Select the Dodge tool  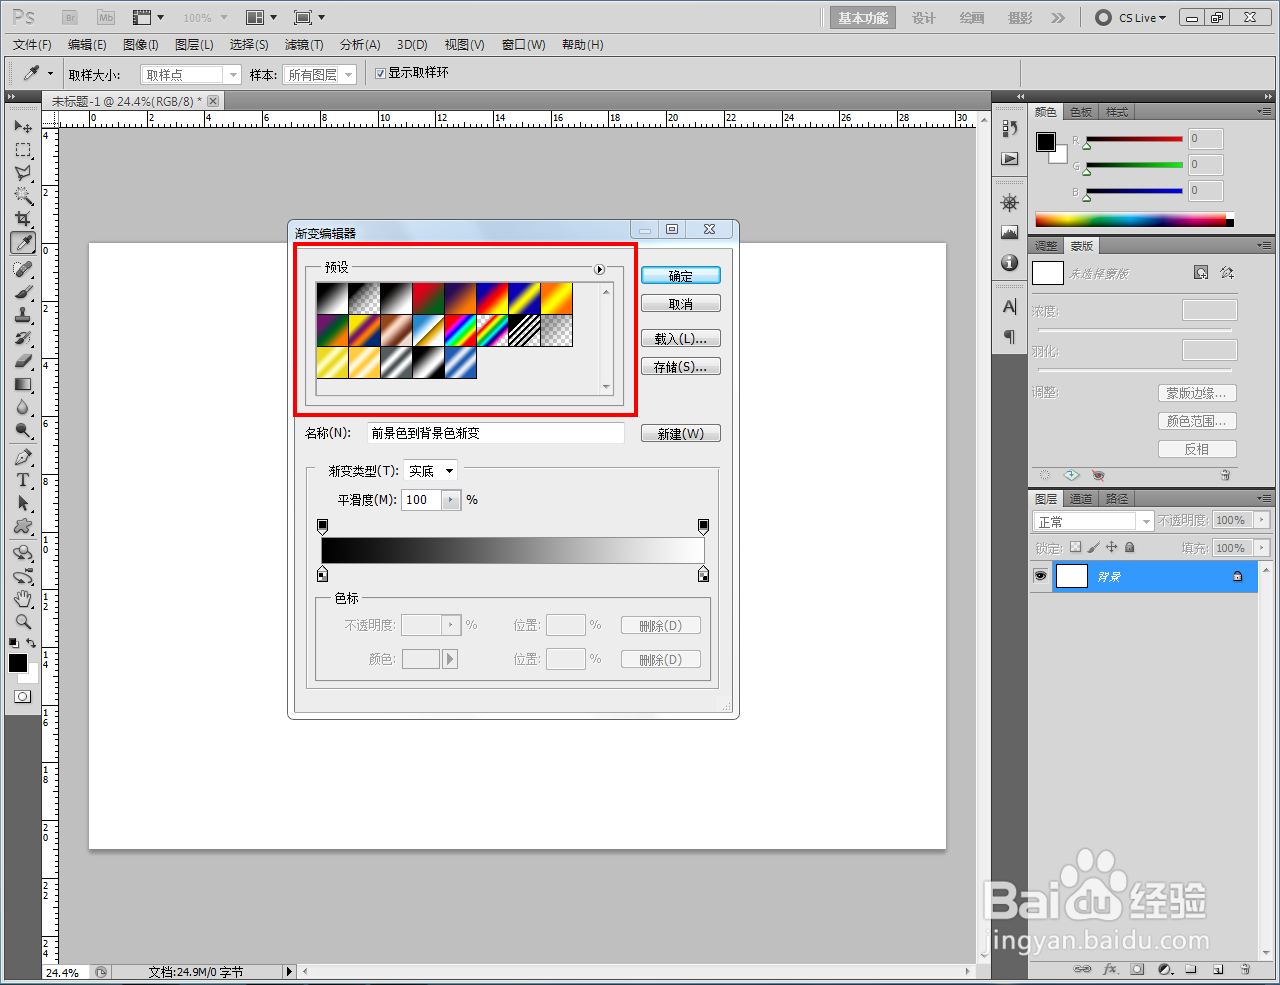pos(23,430)
